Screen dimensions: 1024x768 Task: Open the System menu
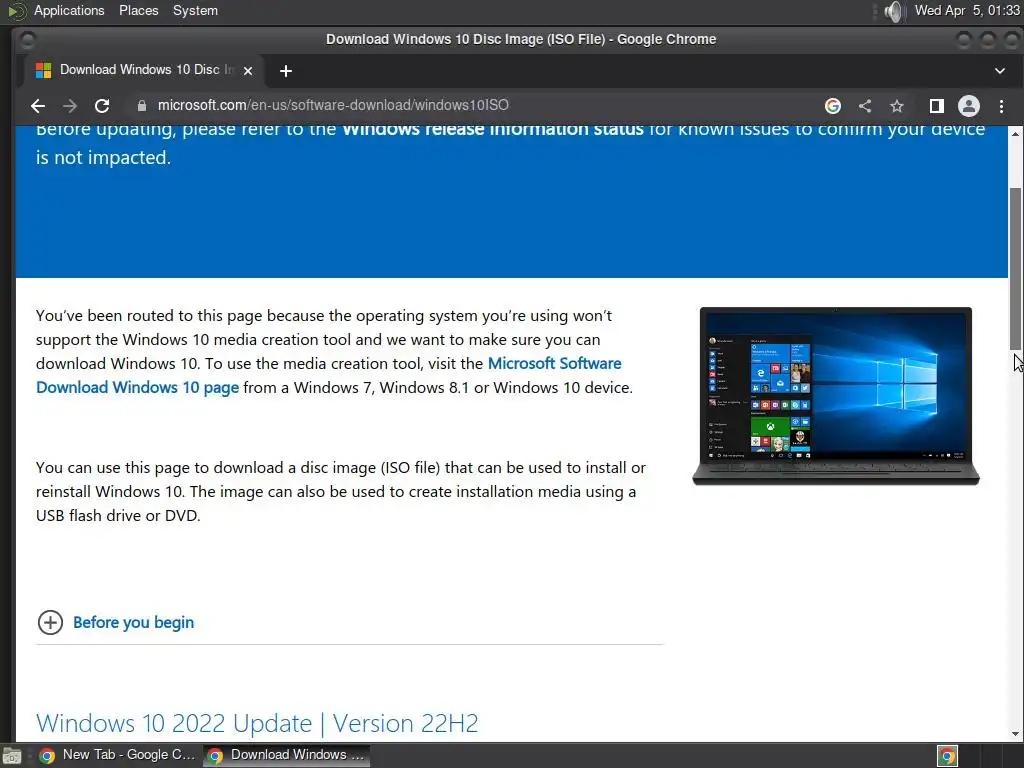click(195, 10)
